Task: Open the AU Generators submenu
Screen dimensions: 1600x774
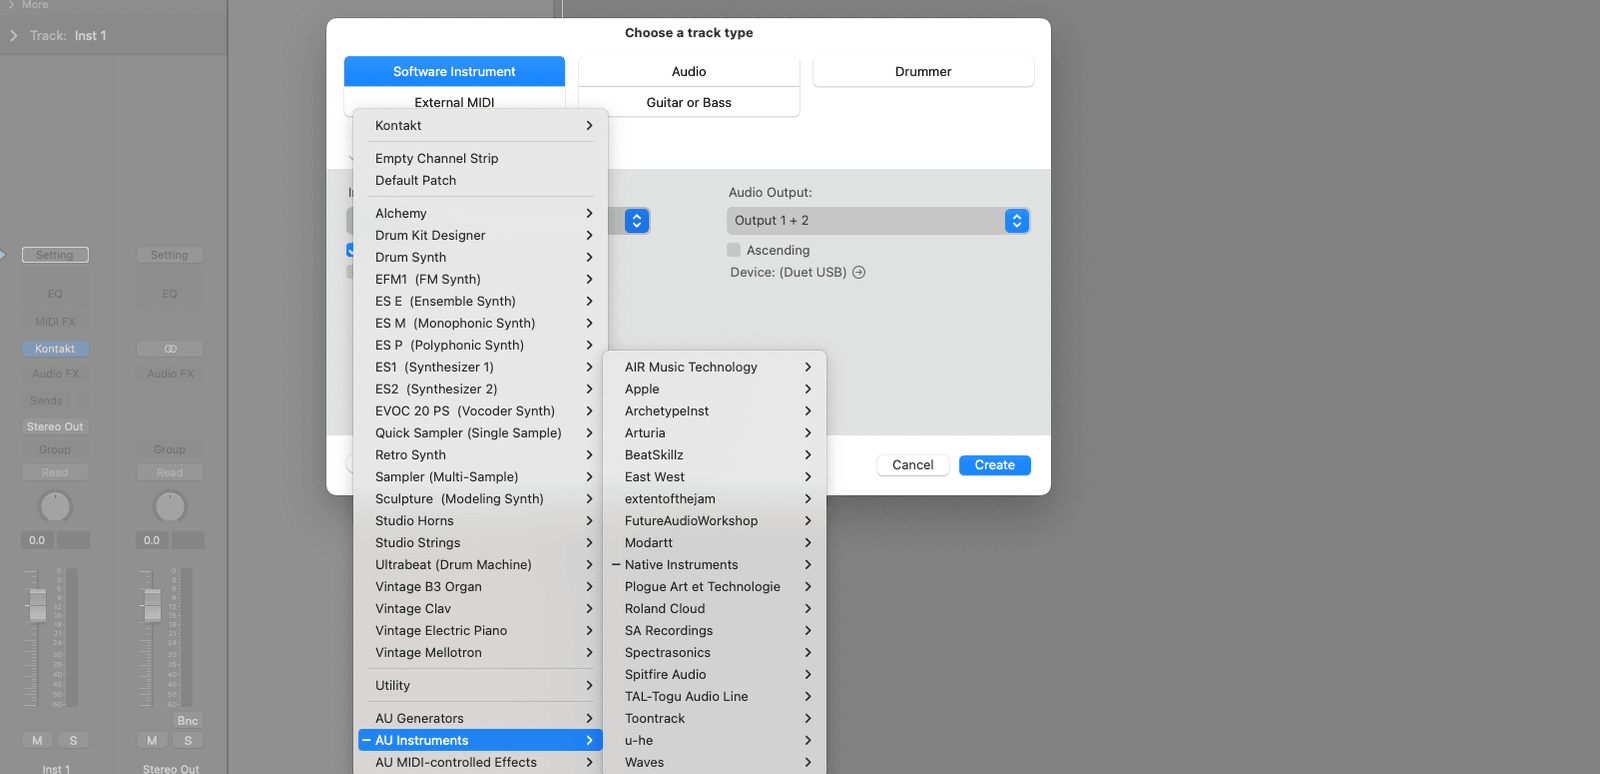Action: pyautogui.click(x=480, y=718)
